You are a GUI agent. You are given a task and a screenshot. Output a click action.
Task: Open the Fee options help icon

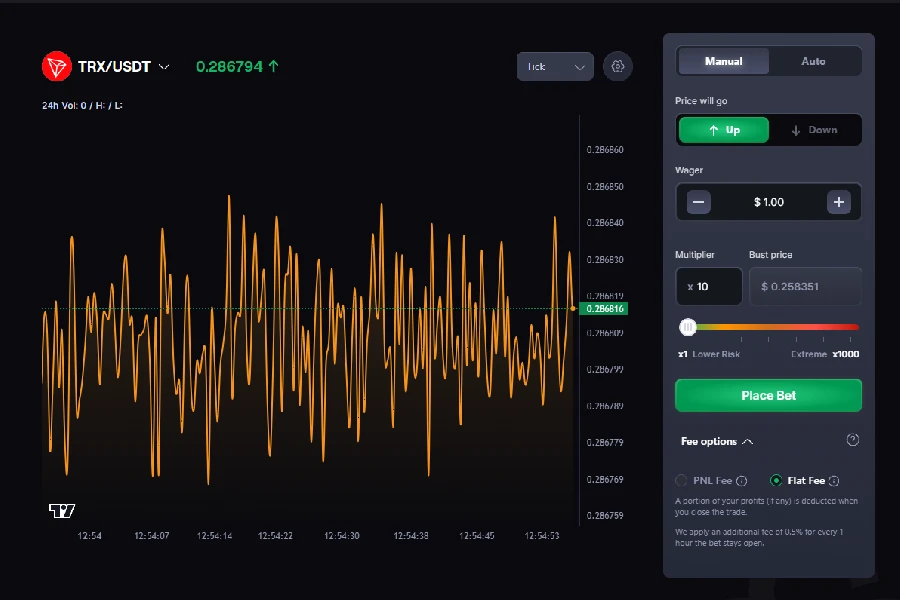(852, 440)
